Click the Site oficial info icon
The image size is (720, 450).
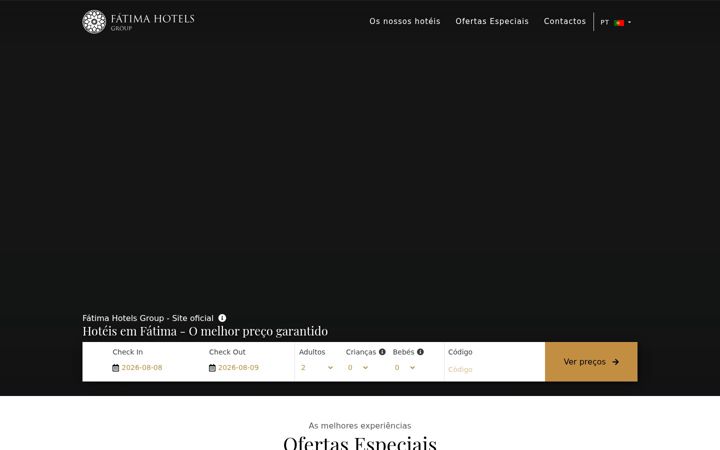(x=222, y=318)
